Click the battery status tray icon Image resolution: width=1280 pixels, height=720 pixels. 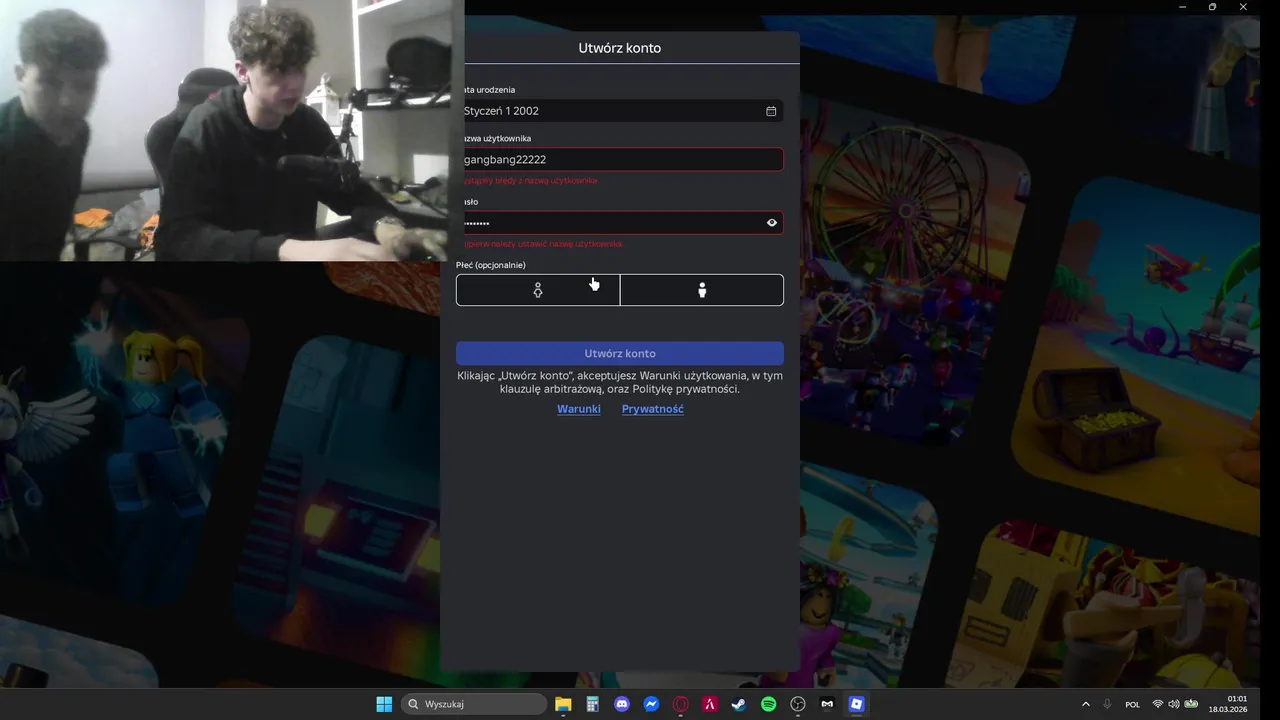[x=1191, y=704]
